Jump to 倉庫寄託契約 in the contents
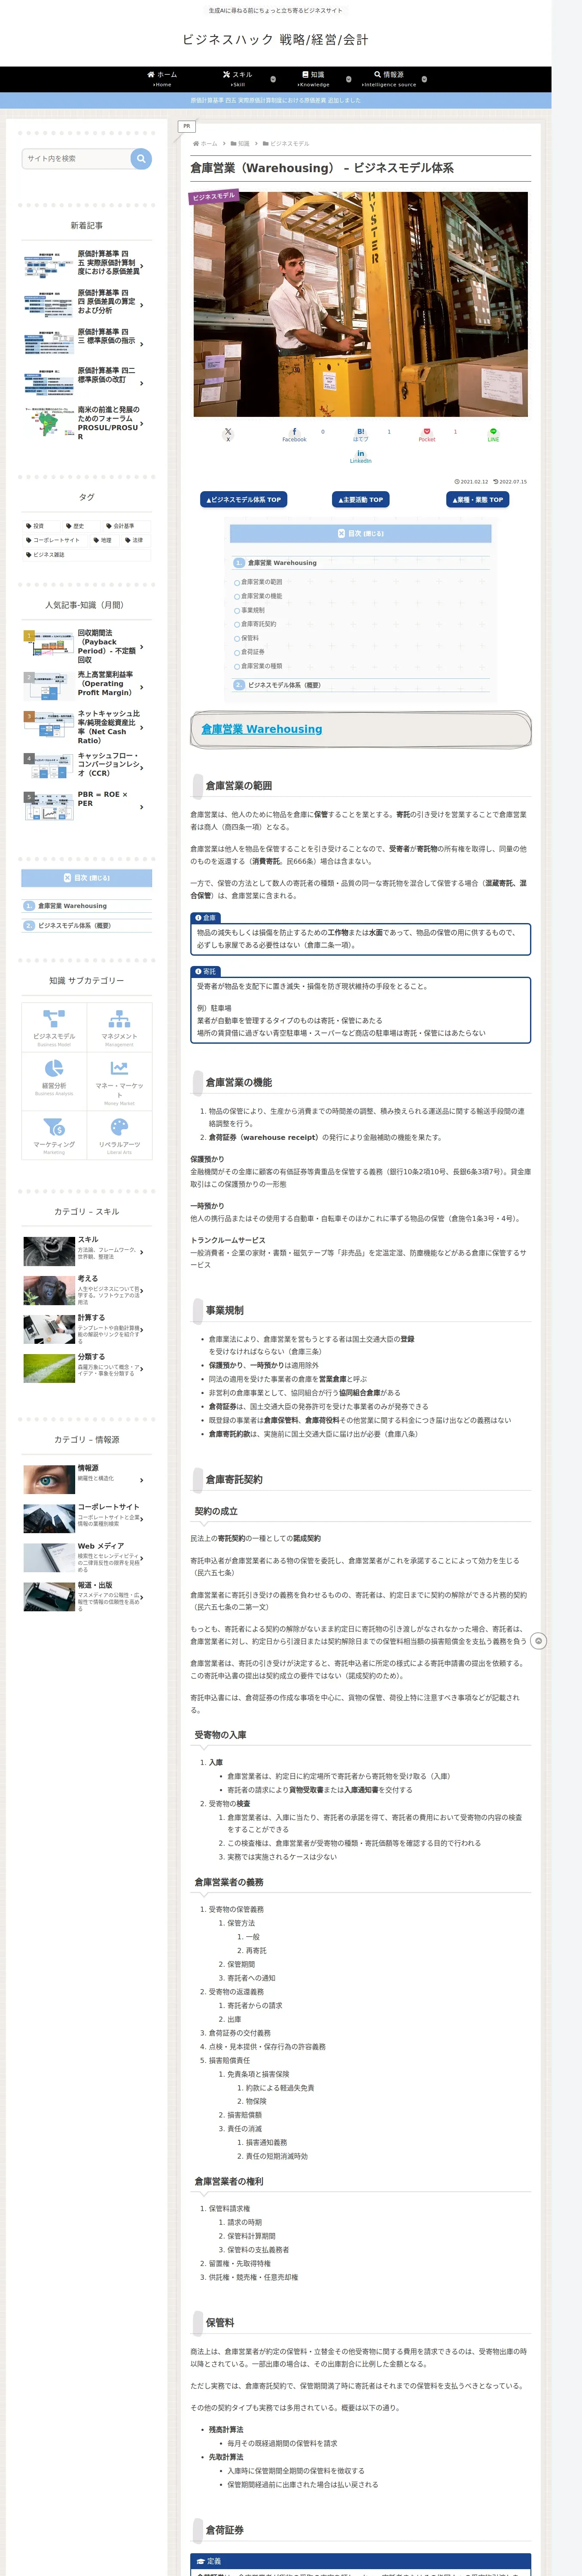Viewport: 582px width, 2576px height. click(x=258, y=624)
